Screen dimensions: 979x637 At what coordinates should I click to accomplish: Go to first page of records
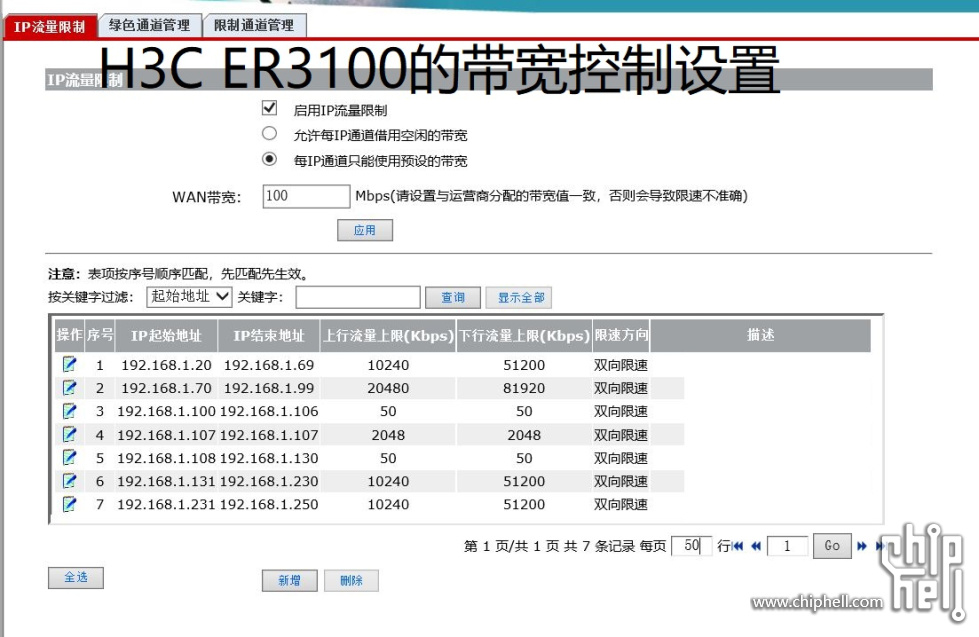point(737,546)
